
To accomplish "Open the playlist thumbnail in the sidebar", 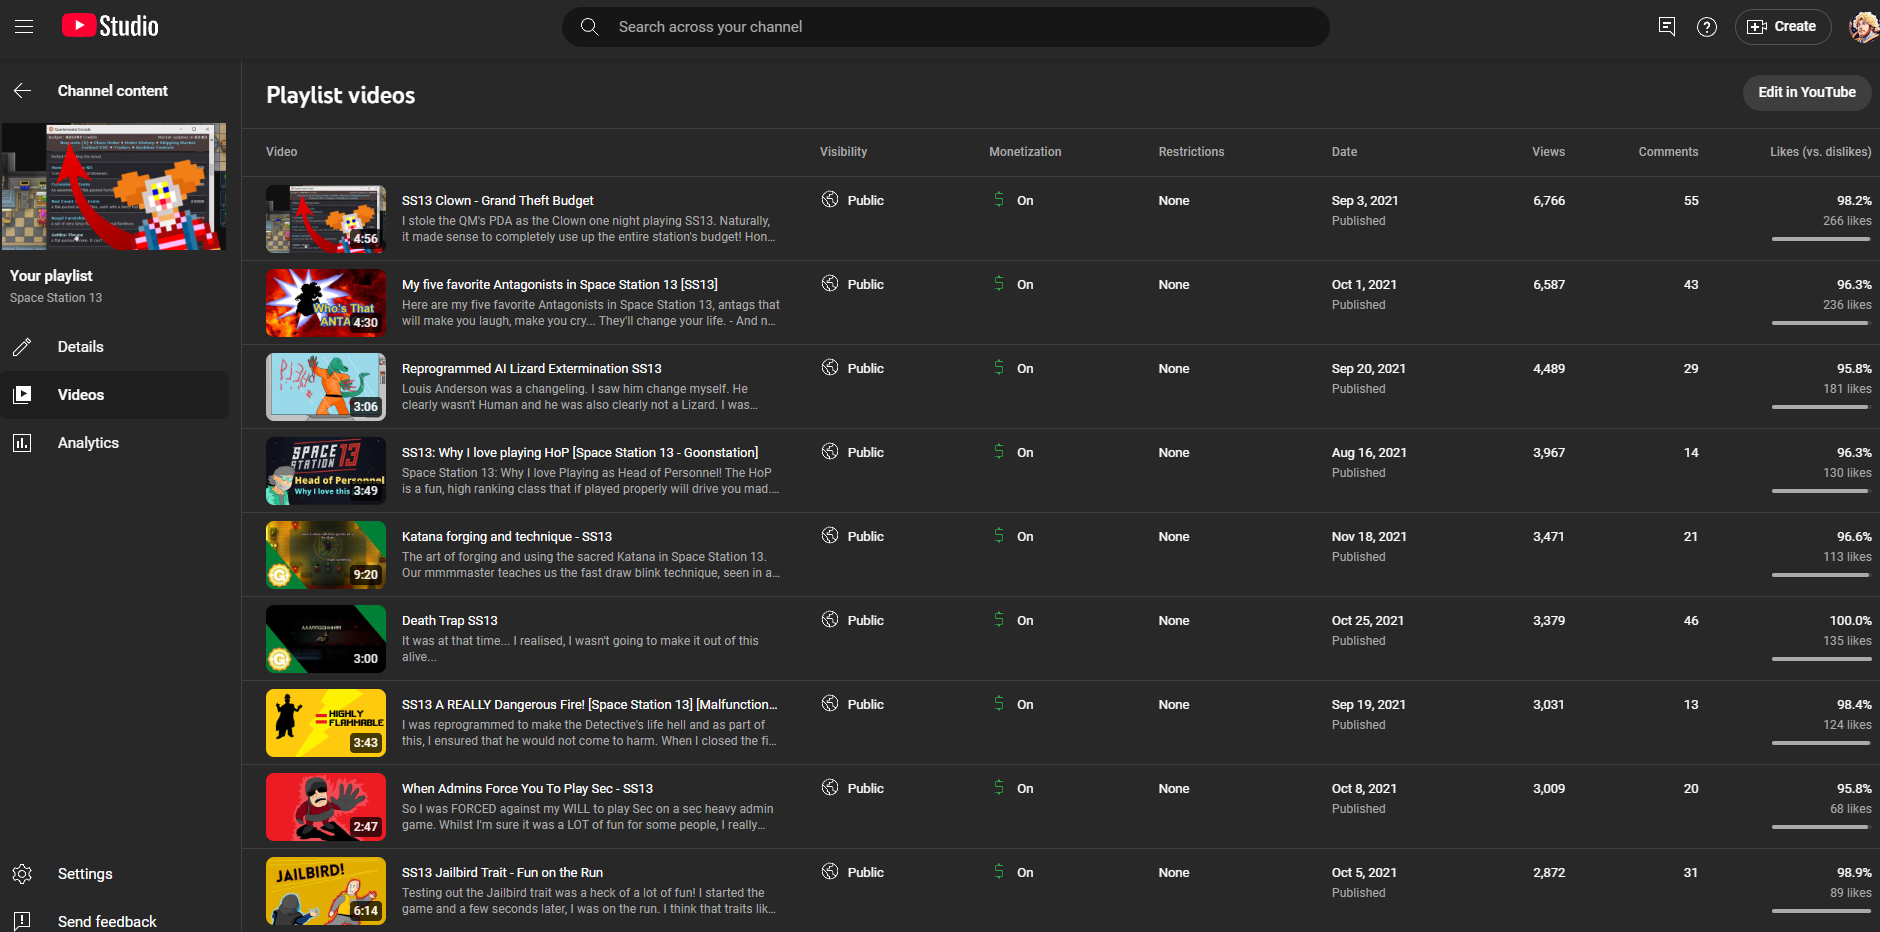I will [114, 187].
